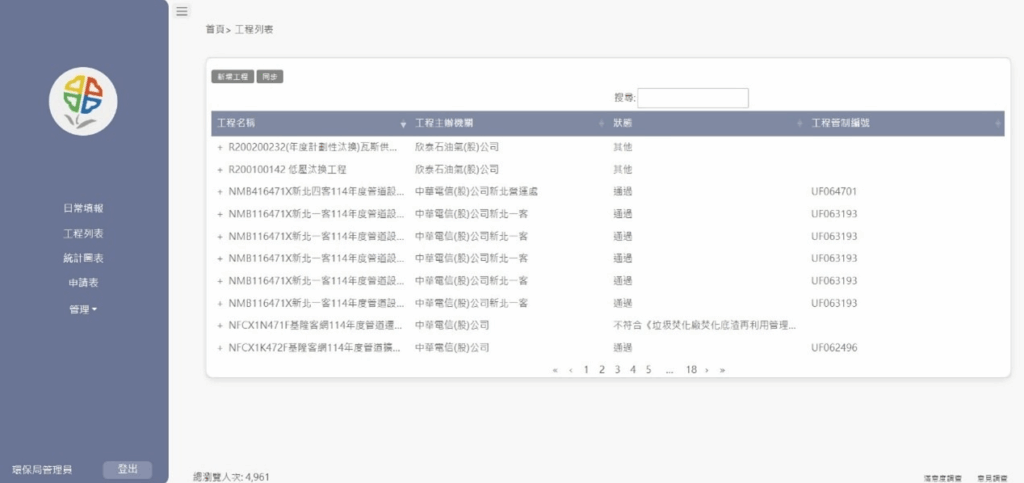Sort by 工程名稱 column sort arrow
This screenshot has height=483, width=1024.
point(403,124)
